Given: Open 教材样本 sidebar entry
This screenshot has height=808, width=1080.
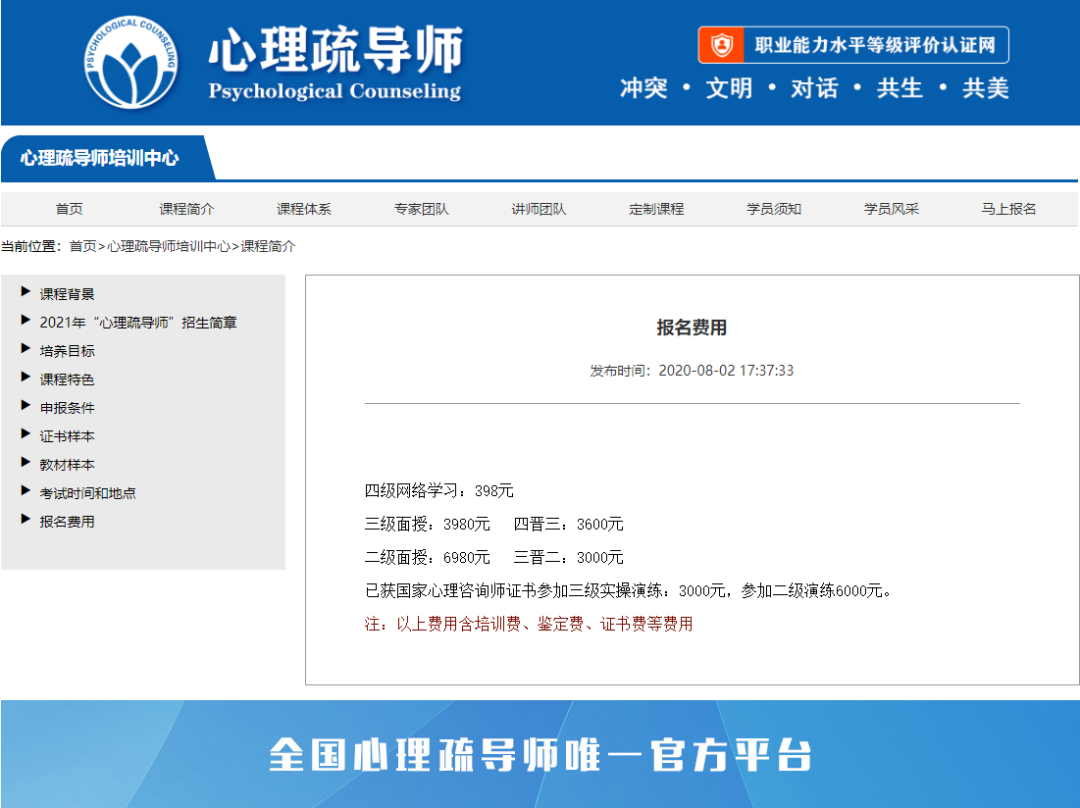Looking at the screenshot, I should pos(67,465).
